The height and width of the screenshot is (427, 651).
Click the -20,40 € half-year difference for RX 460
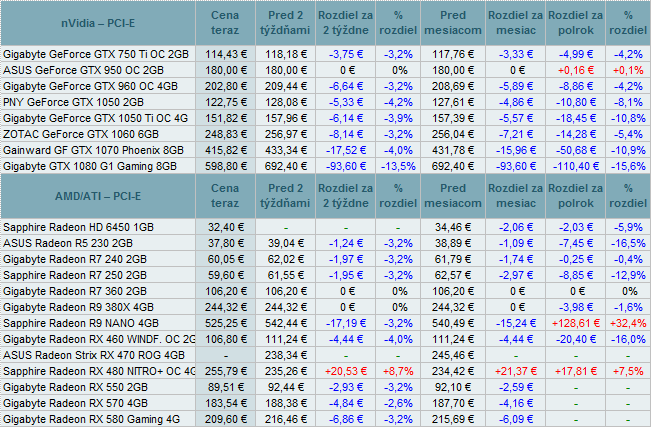(576, 339)
